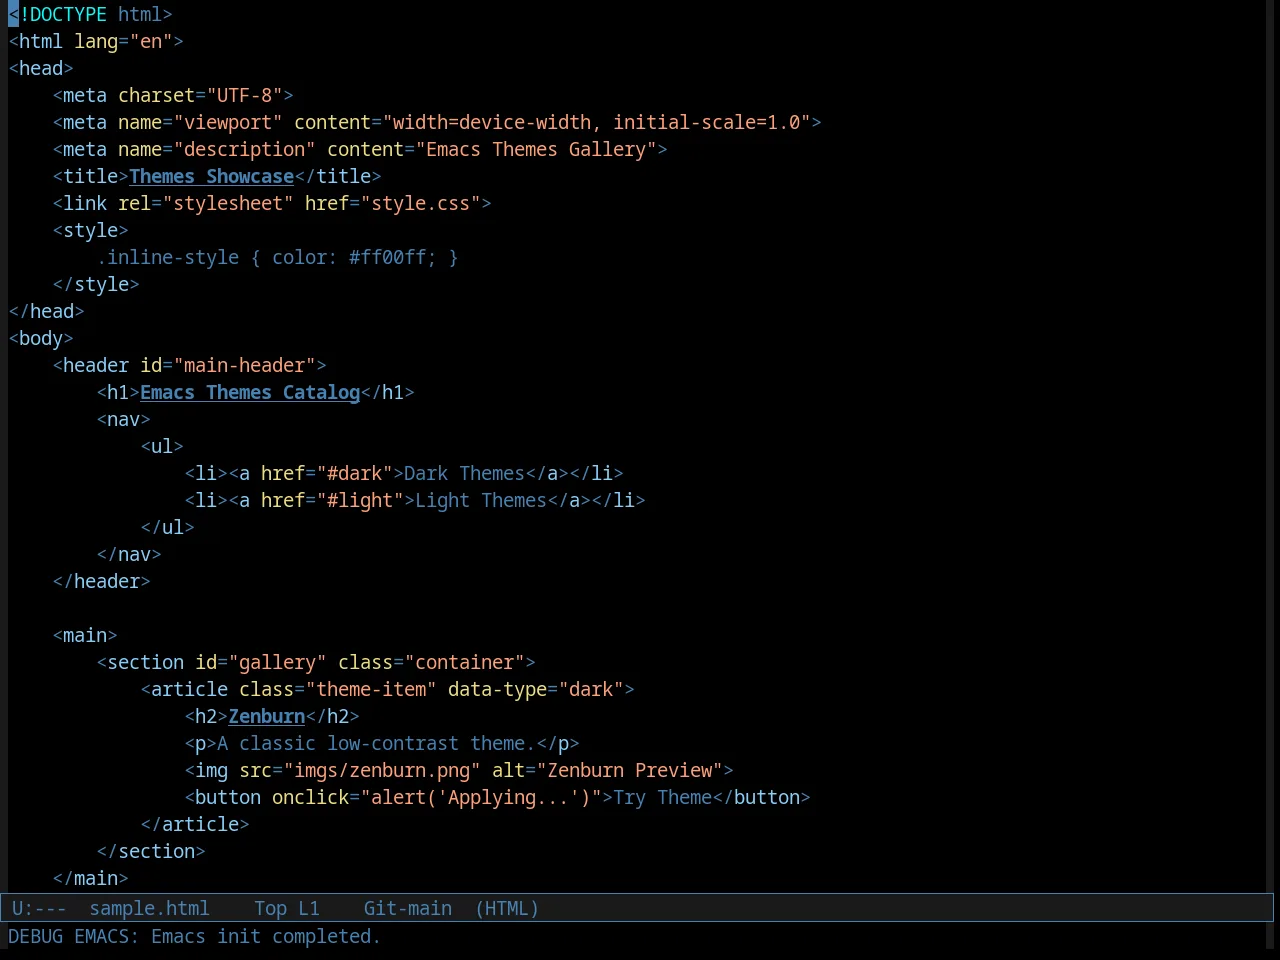
Task: Click the 'gallery' id value
Action: click(x=277, y=662)
